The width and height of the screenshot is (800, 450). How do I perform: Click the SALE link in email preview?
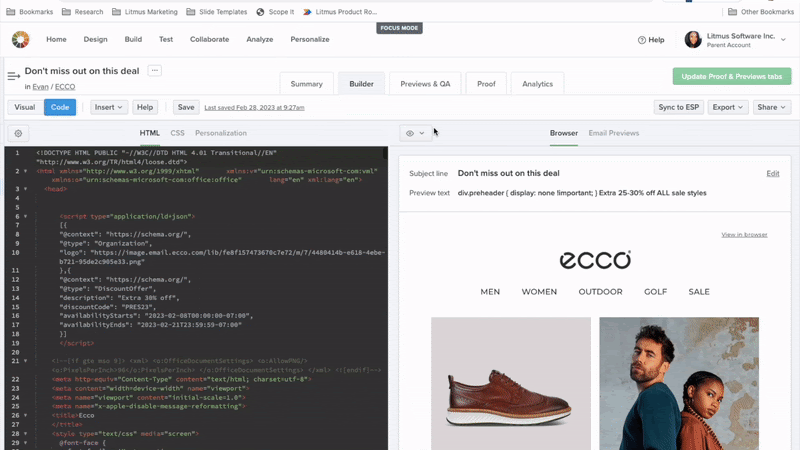tap(698, 292)
